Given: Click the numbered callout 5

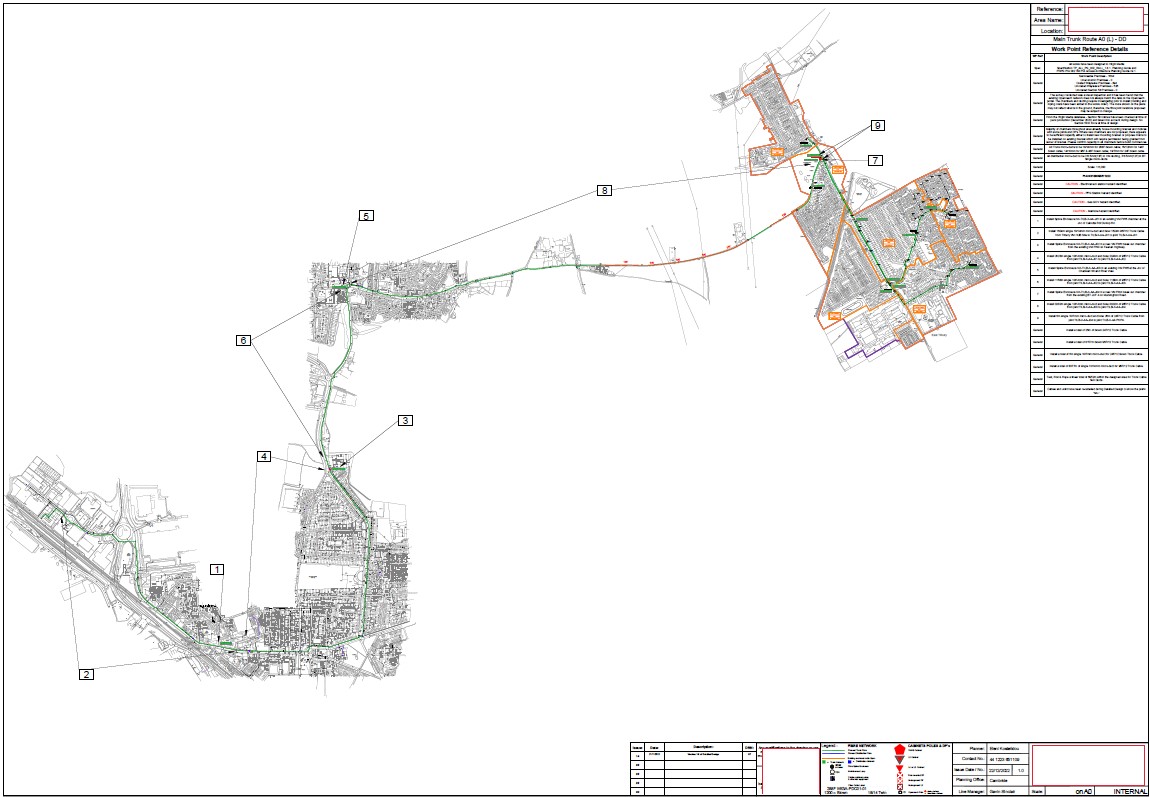Looking at the screenshot, I should tap(366, 216).
